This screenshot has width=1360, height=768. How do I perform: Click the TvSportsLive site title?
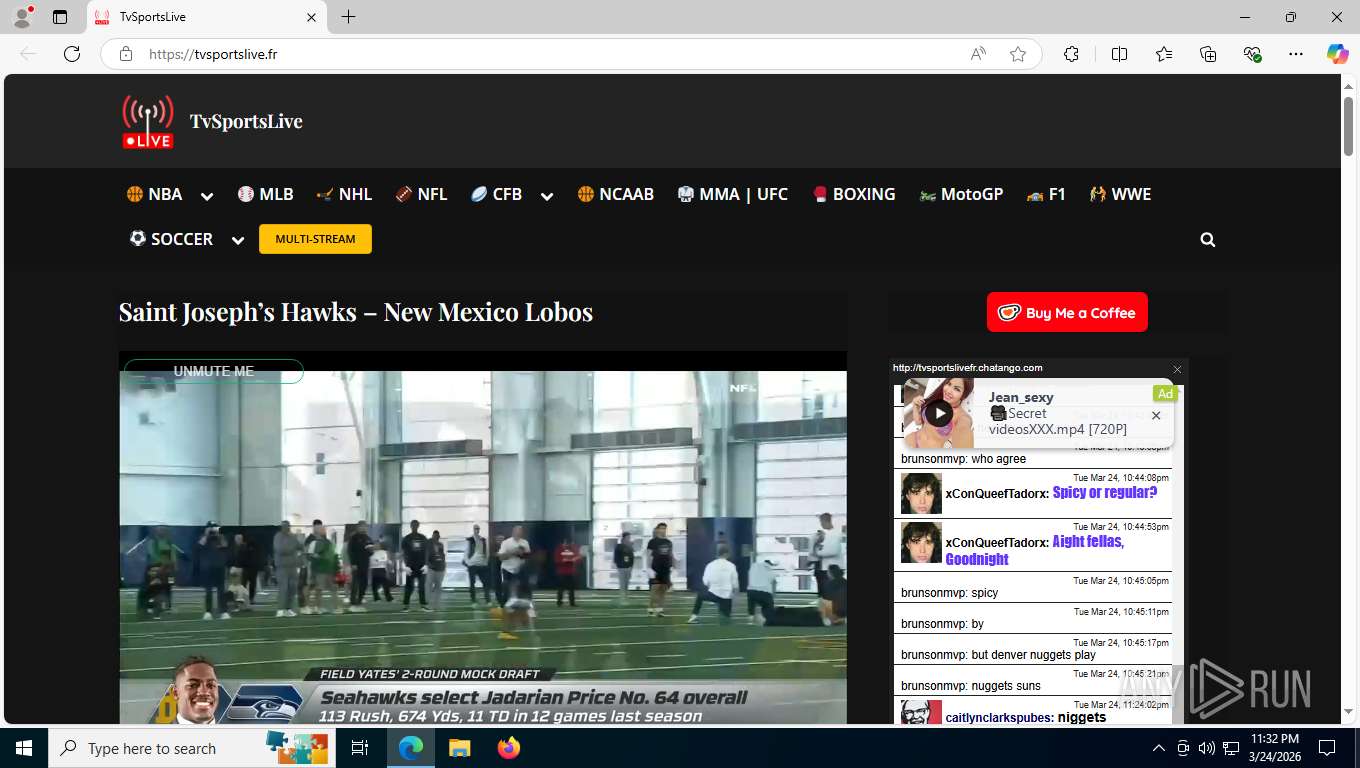(x=246, y=122)
